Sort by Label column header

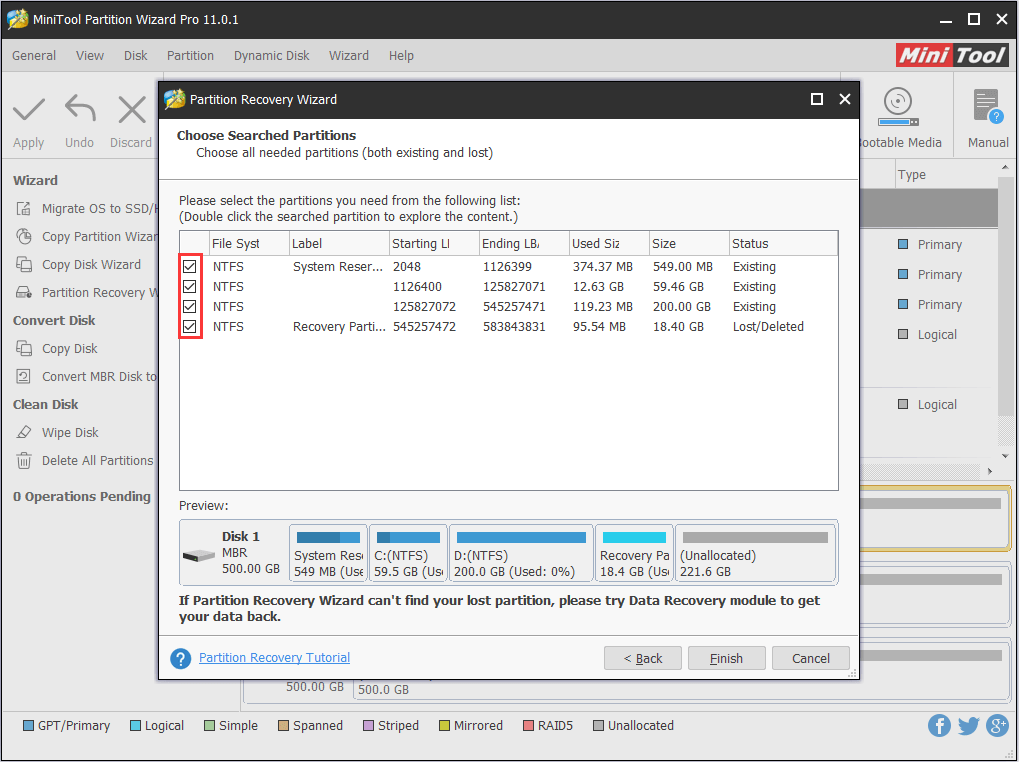339,244
